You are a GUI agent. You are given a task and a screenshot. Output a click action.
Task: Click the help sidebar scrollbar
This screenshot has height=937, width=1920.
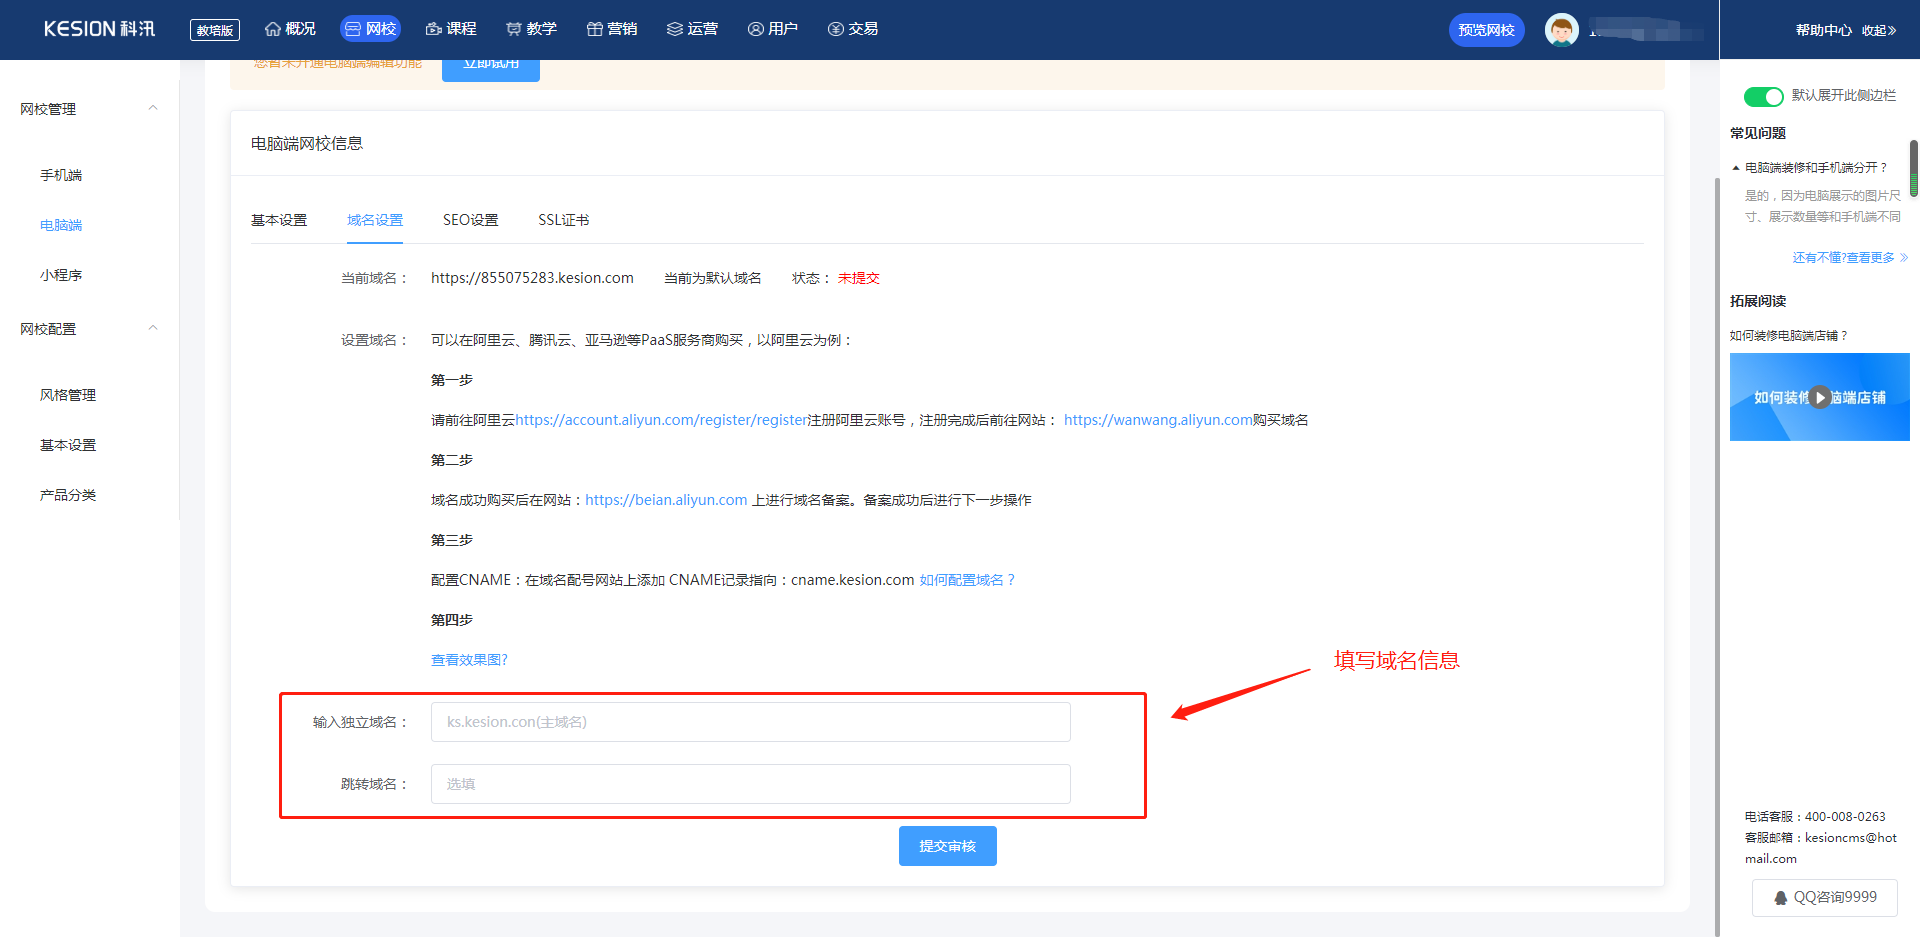click(x=1913, y=168)
